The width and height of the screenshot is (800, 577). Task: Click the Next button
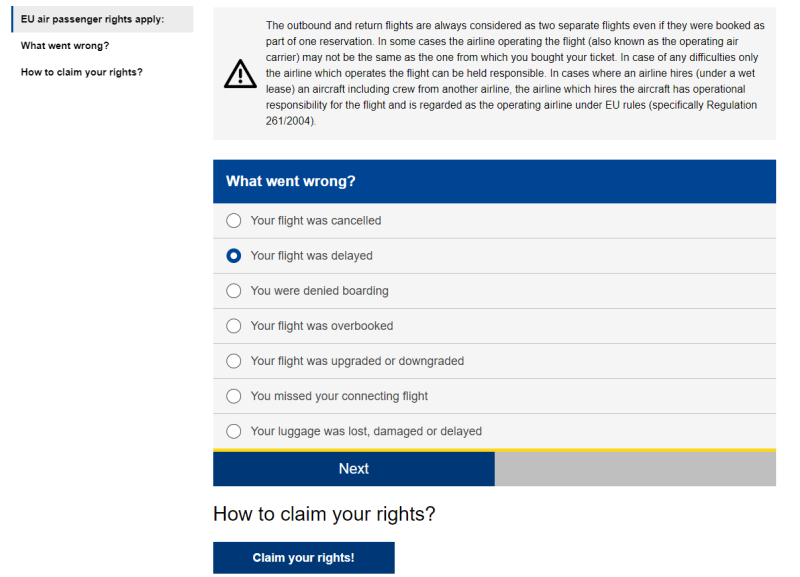(354, 469)
